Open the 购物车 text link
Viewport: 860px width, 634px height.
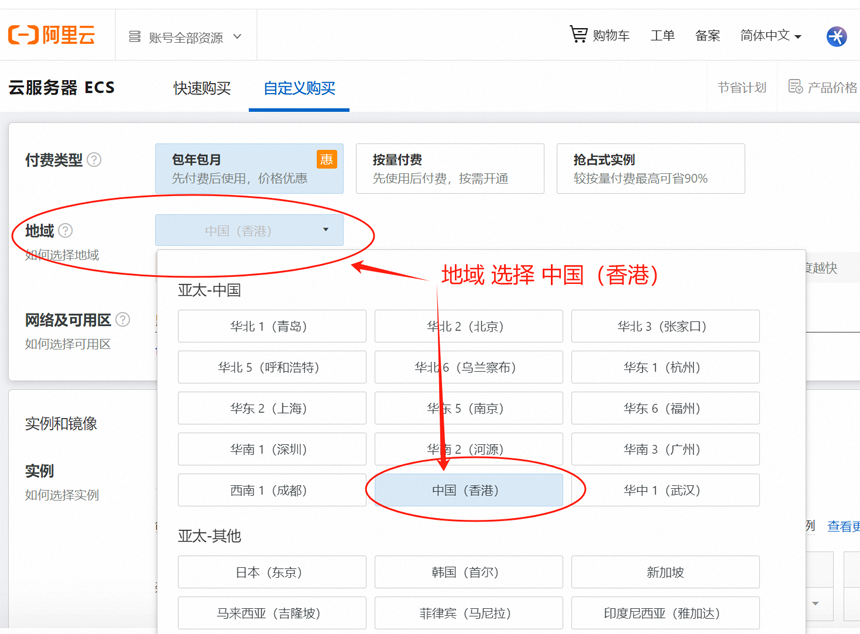(x=611, y=36)
